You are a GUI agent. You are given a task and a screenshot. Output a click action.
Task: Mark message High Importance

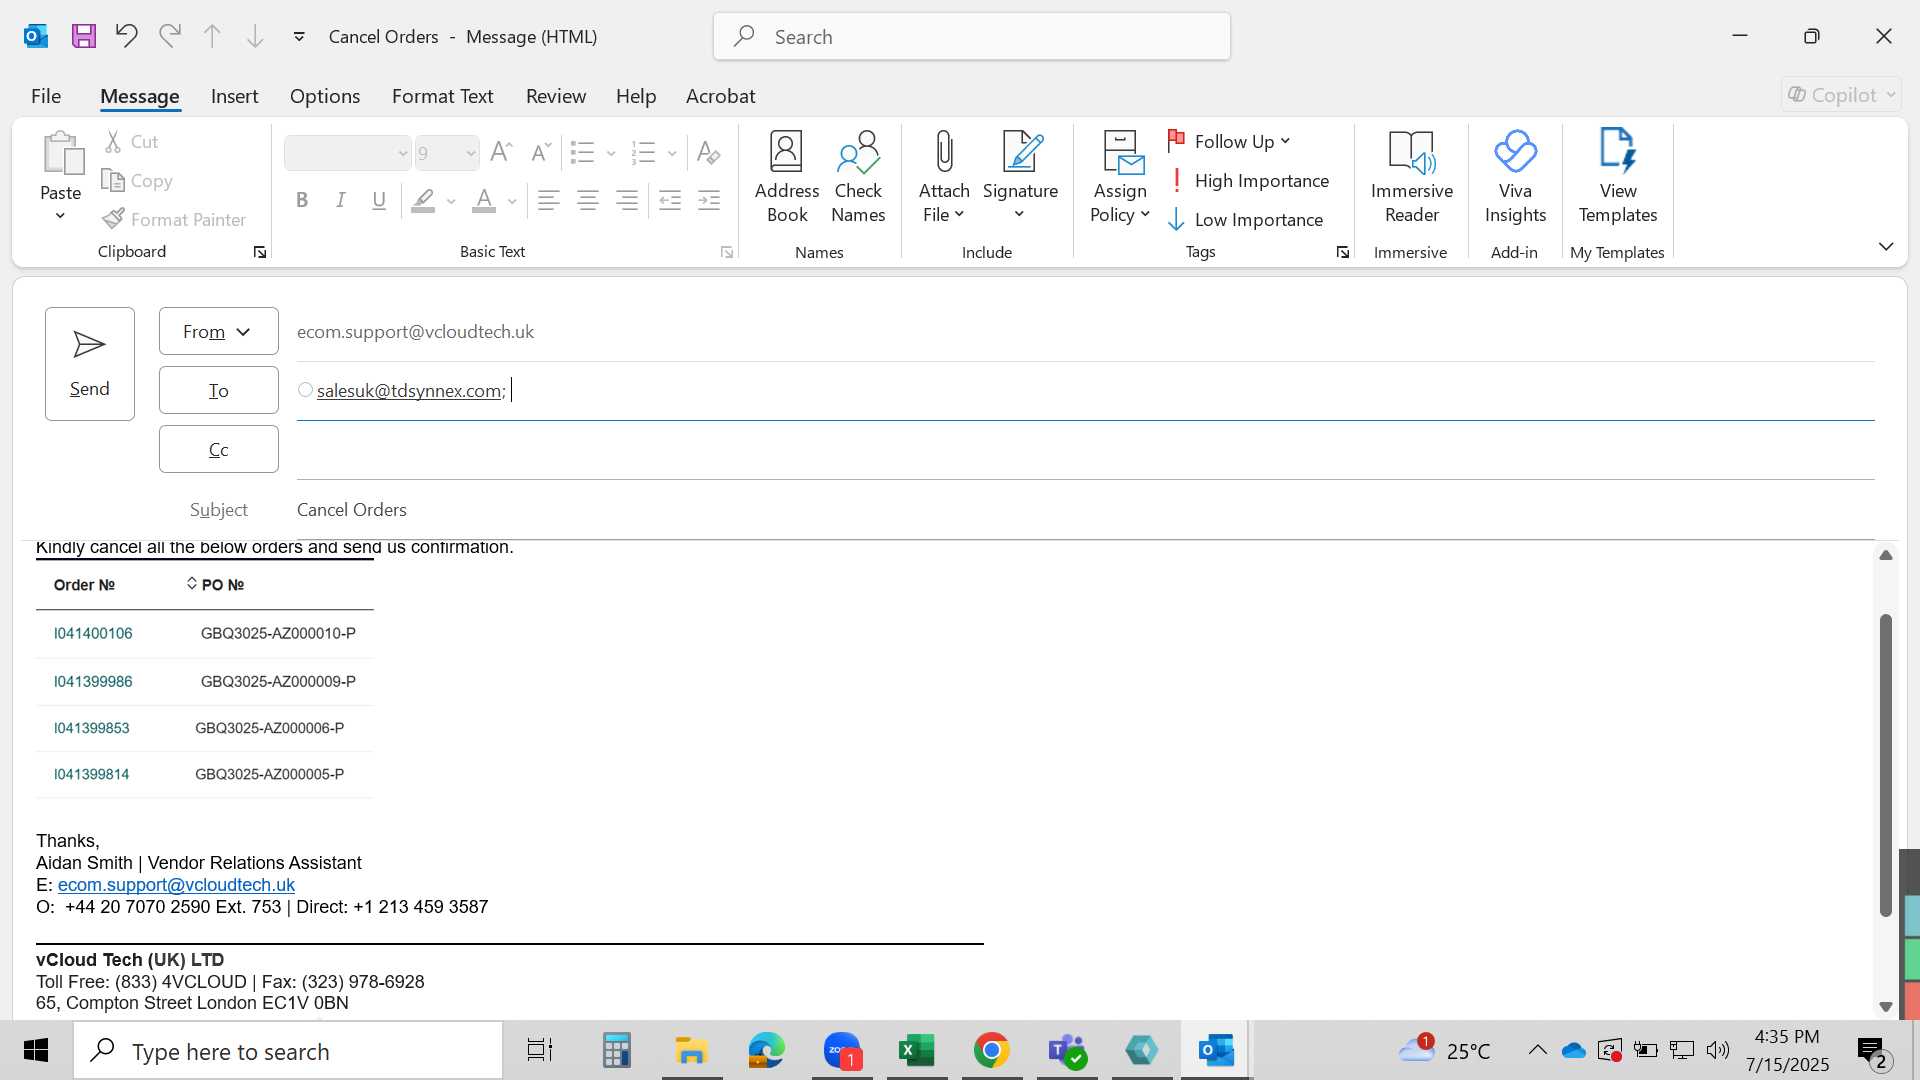click(x=1249, y=180)
